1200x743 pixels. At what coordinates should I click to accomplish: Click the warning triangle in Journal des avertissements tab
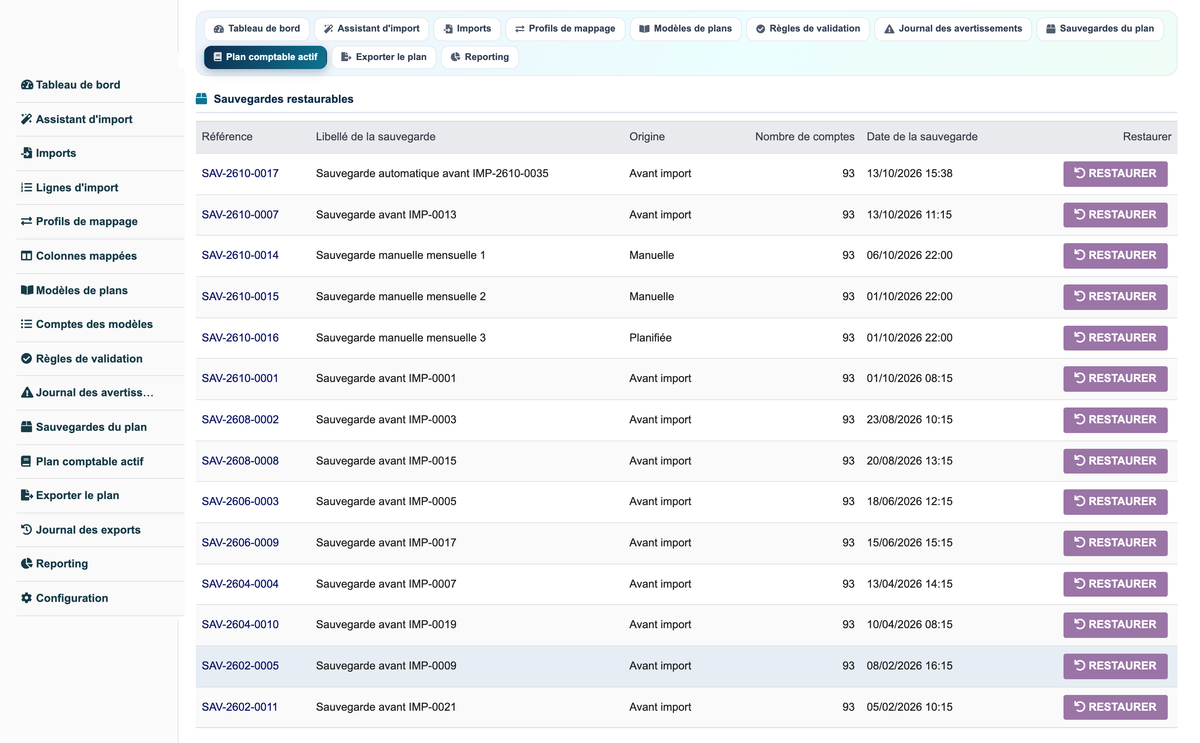pos(889,29)
